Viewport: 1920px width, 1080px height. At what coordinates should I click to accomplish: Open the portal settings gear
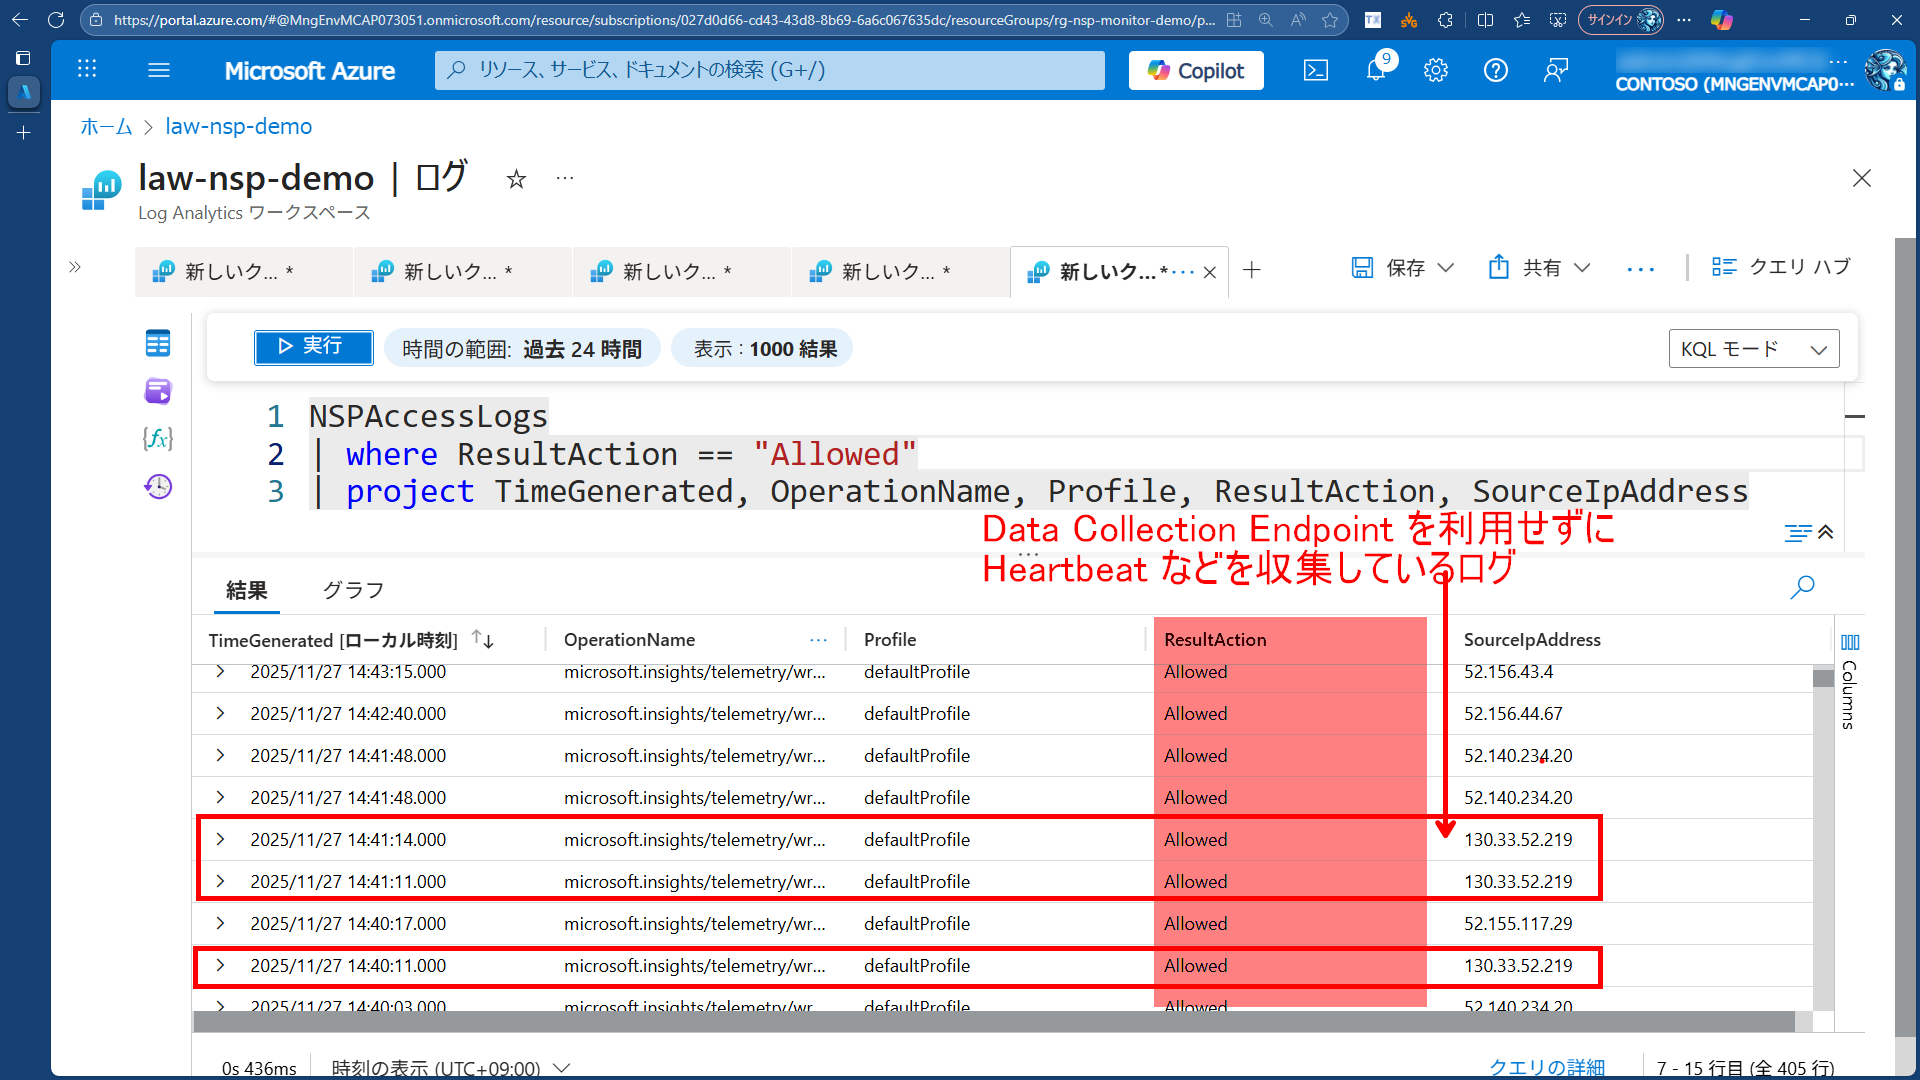point(1436,70)
